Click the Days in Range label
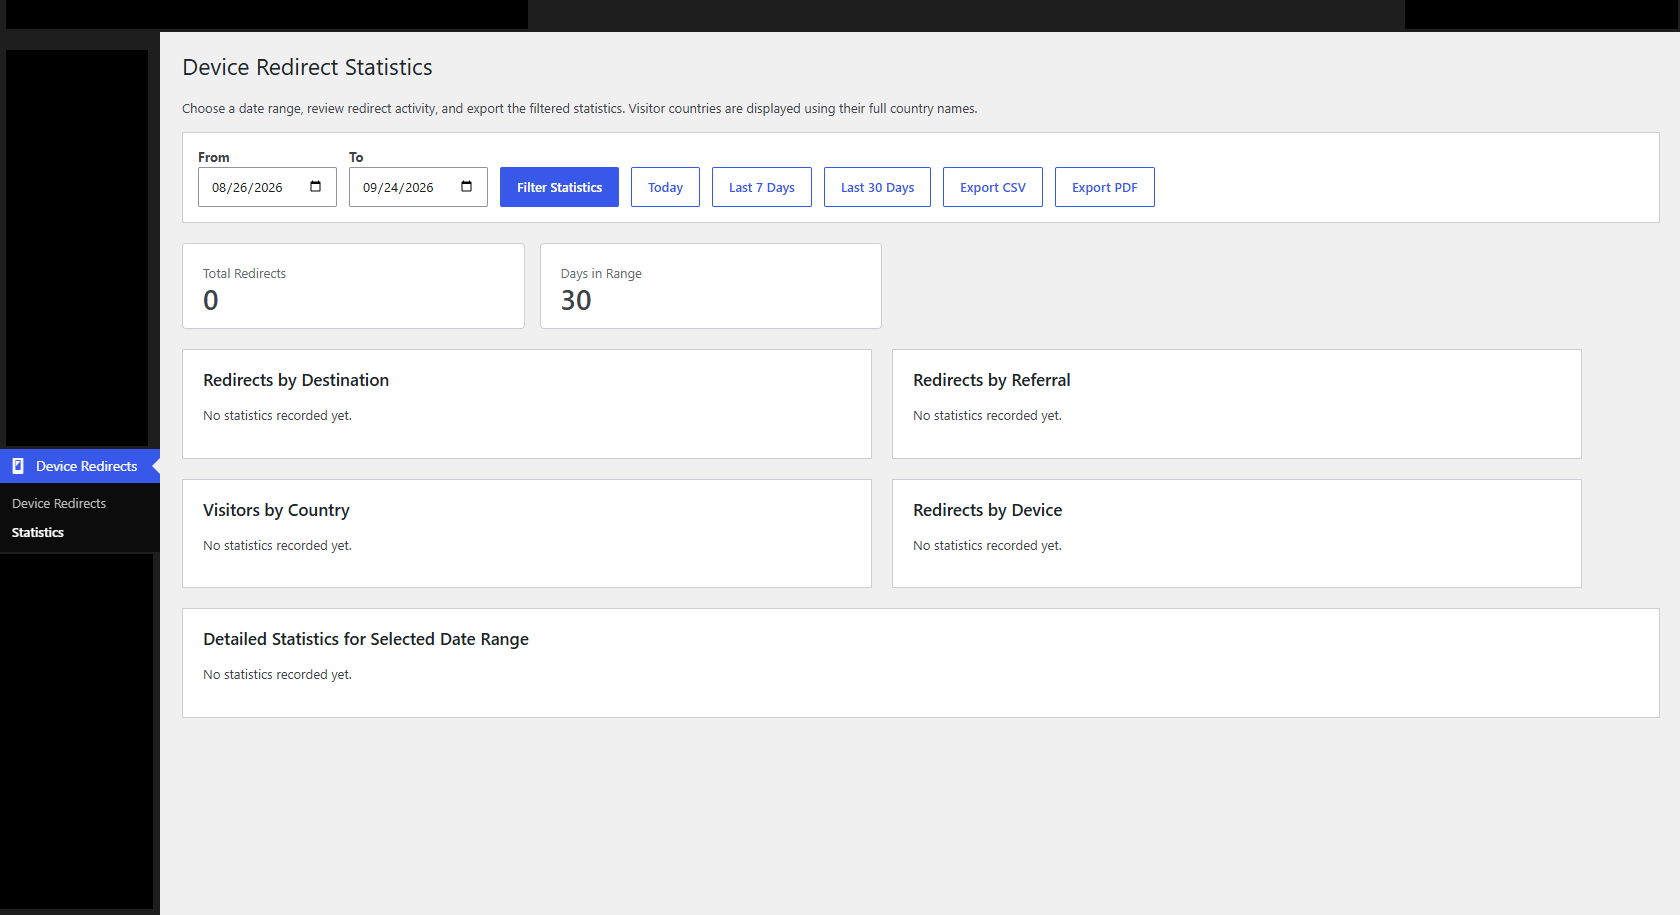Viewport: 1680px width, 915px height. point(601,273)
